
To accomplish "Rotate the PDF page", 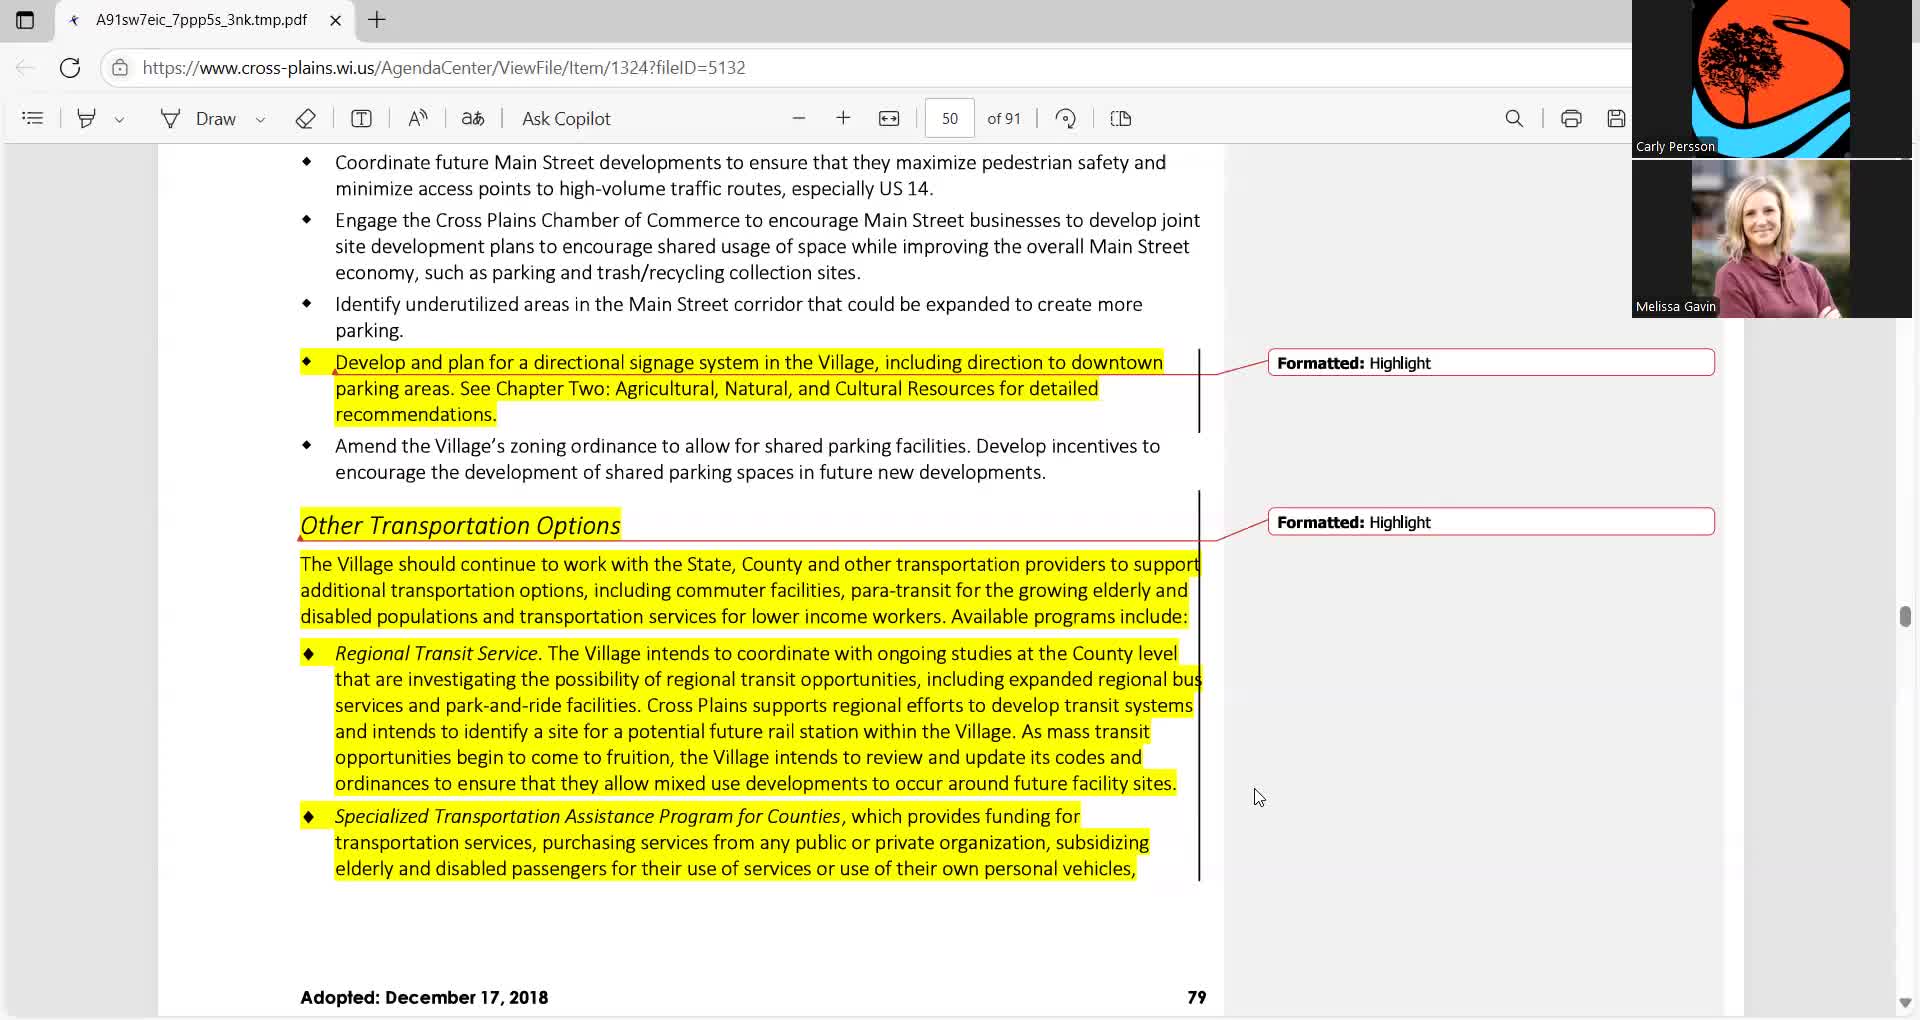I will (1066, 118).
